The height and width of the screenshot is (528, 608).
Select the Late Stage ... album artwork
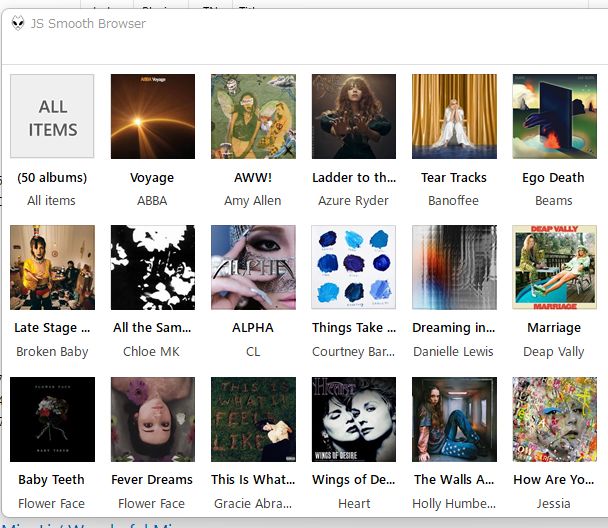pyautogui.click(x=52, y=267)
